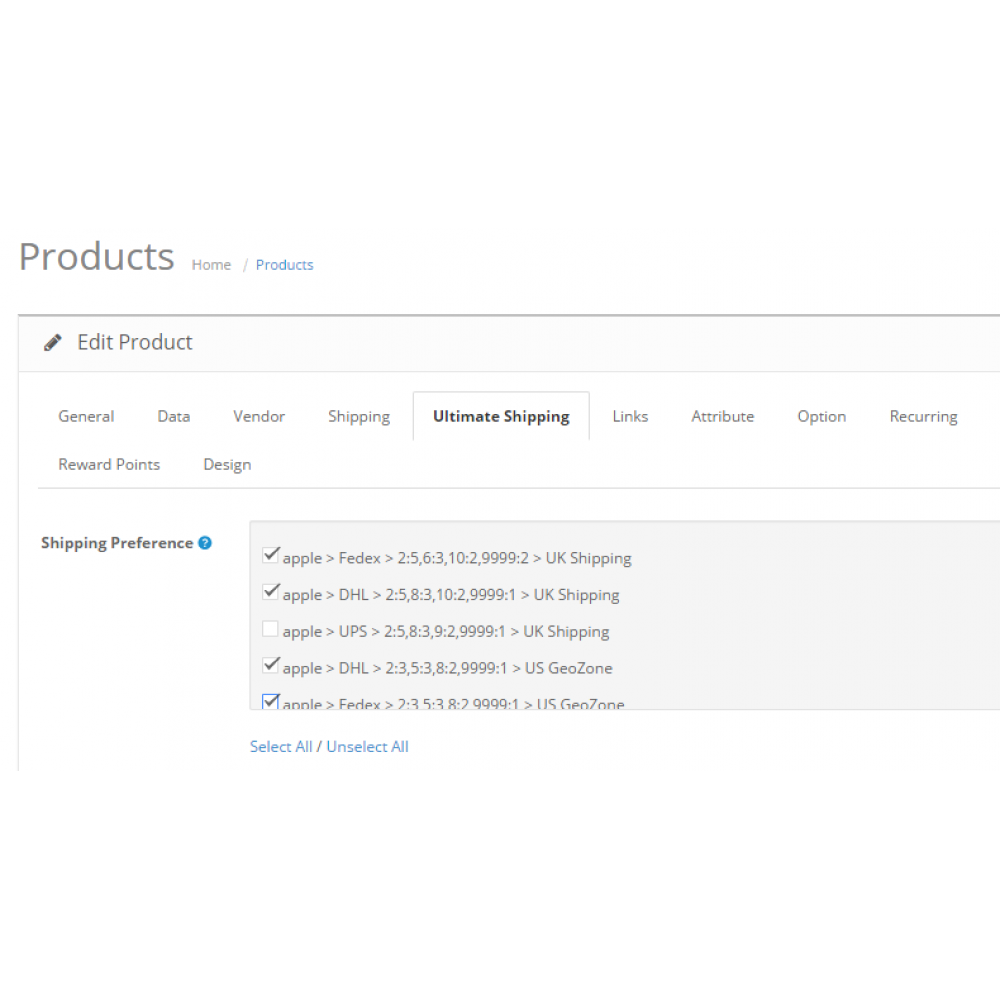Select the Reward Points tab
This screenshot has width=1000, height=1000.
[x=109, y=464]
